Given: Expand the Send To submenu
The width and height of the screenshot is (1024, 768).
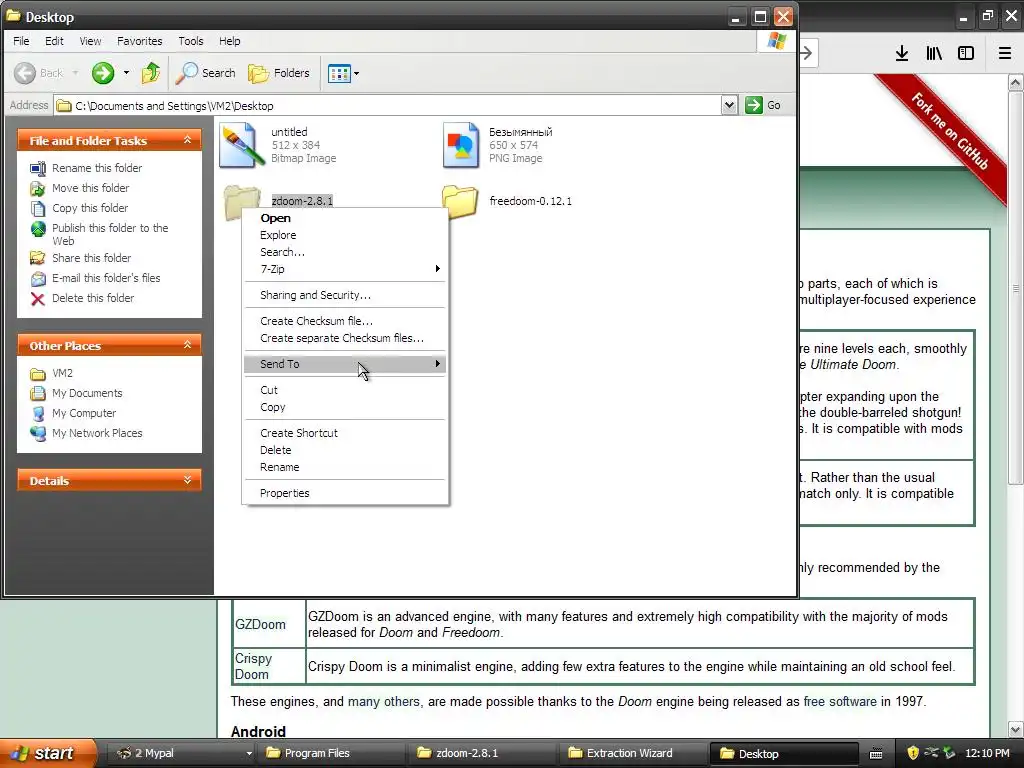Looking at the screenshot, I should point(345,364).
